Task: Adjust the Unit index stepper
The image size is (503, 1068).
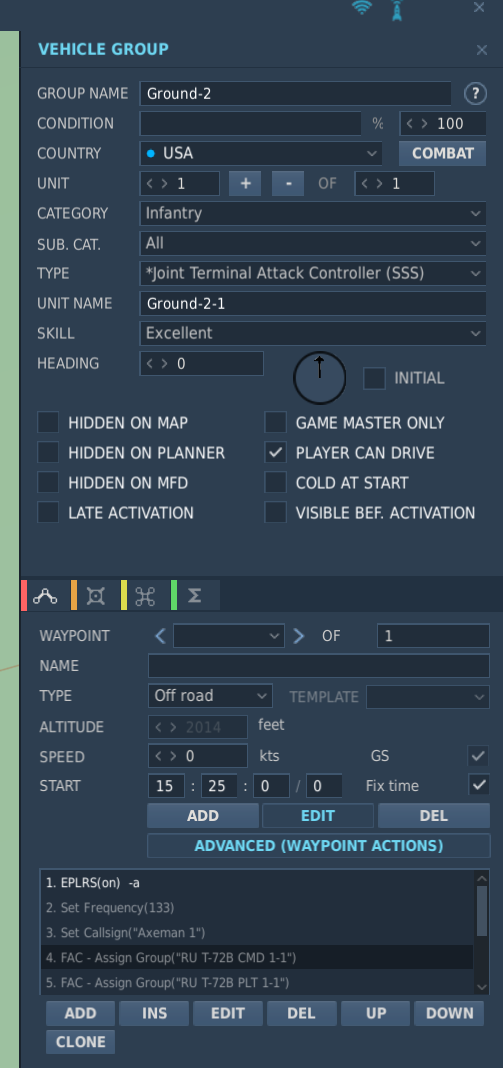Action: click(180, 184)
